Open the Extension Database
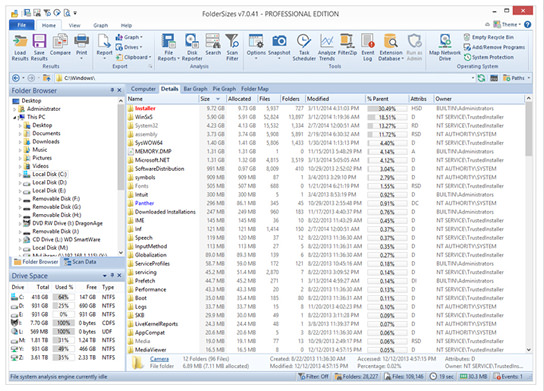 (x=391, y=48)
